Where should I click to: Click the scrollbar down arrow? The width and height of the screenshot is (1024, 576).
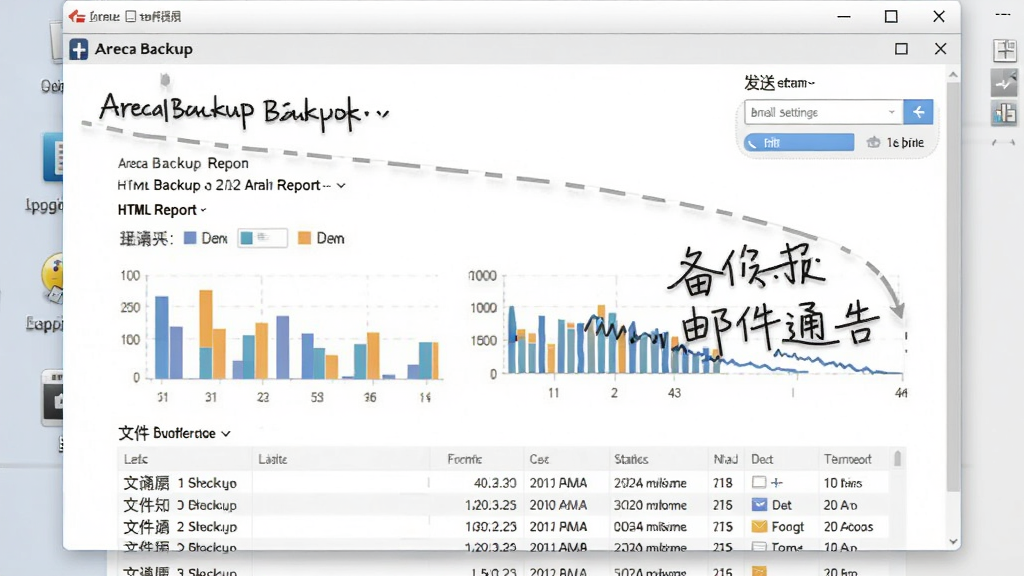[x=953, y=541]
